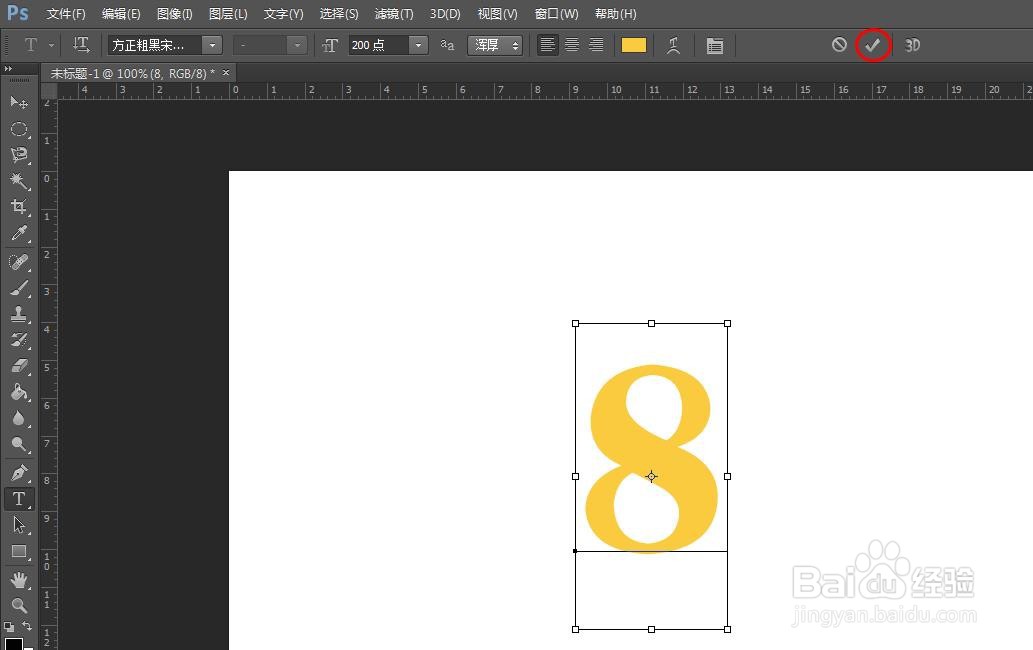Select the Rectangle shape tool
The width and height of the screenshot is (1033, 650).
pyautogui.click(x=18, y=551)
